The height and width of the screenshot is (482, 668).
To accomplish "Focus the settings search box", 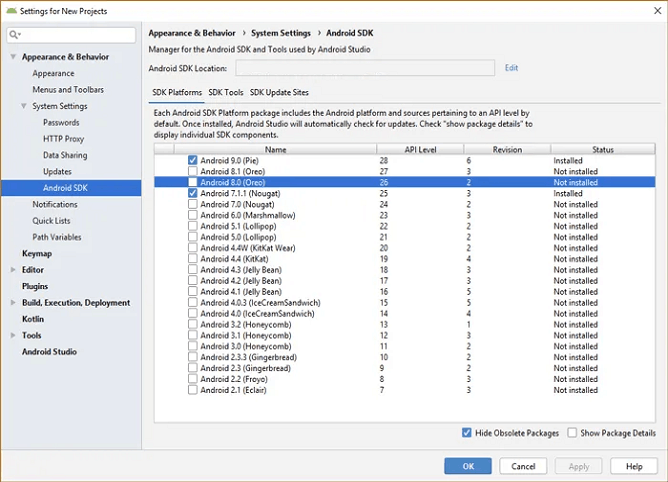I will (71, 35).
